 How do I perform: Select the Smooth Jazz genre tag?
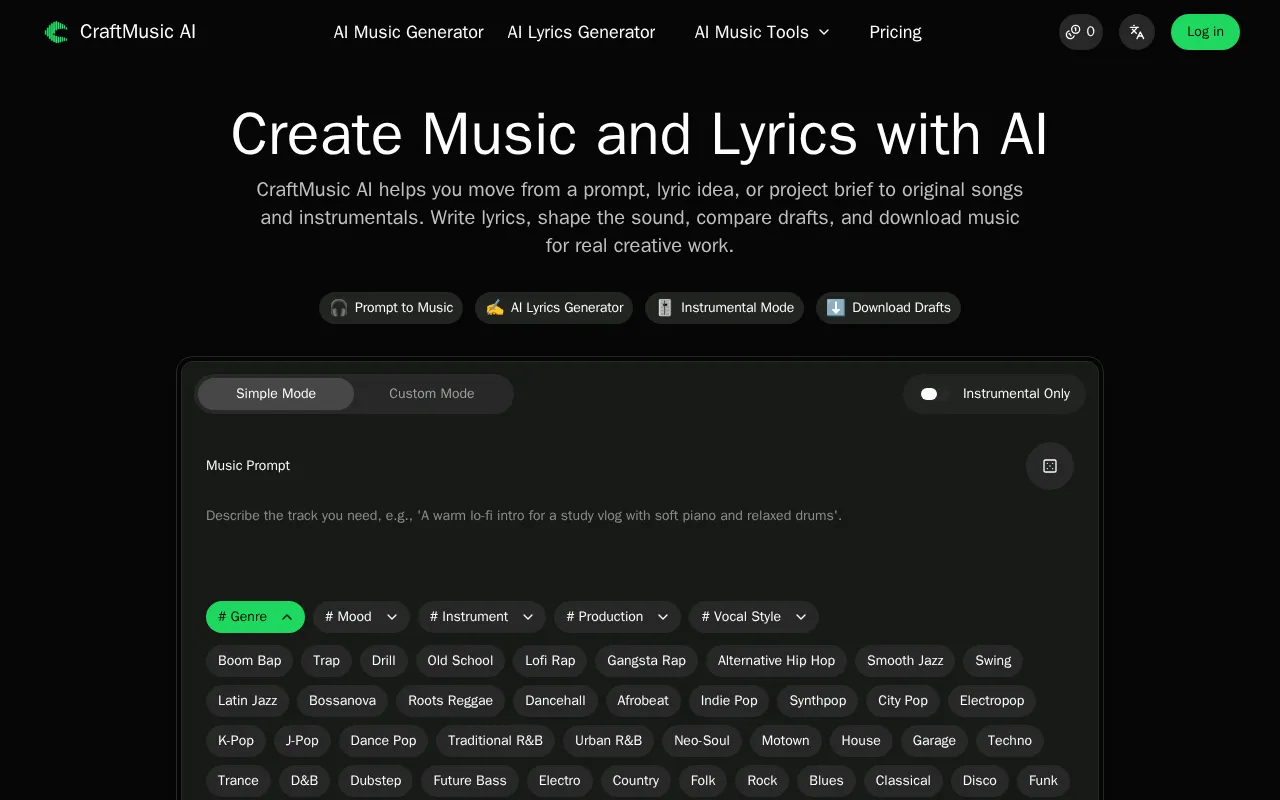point(905,661)
